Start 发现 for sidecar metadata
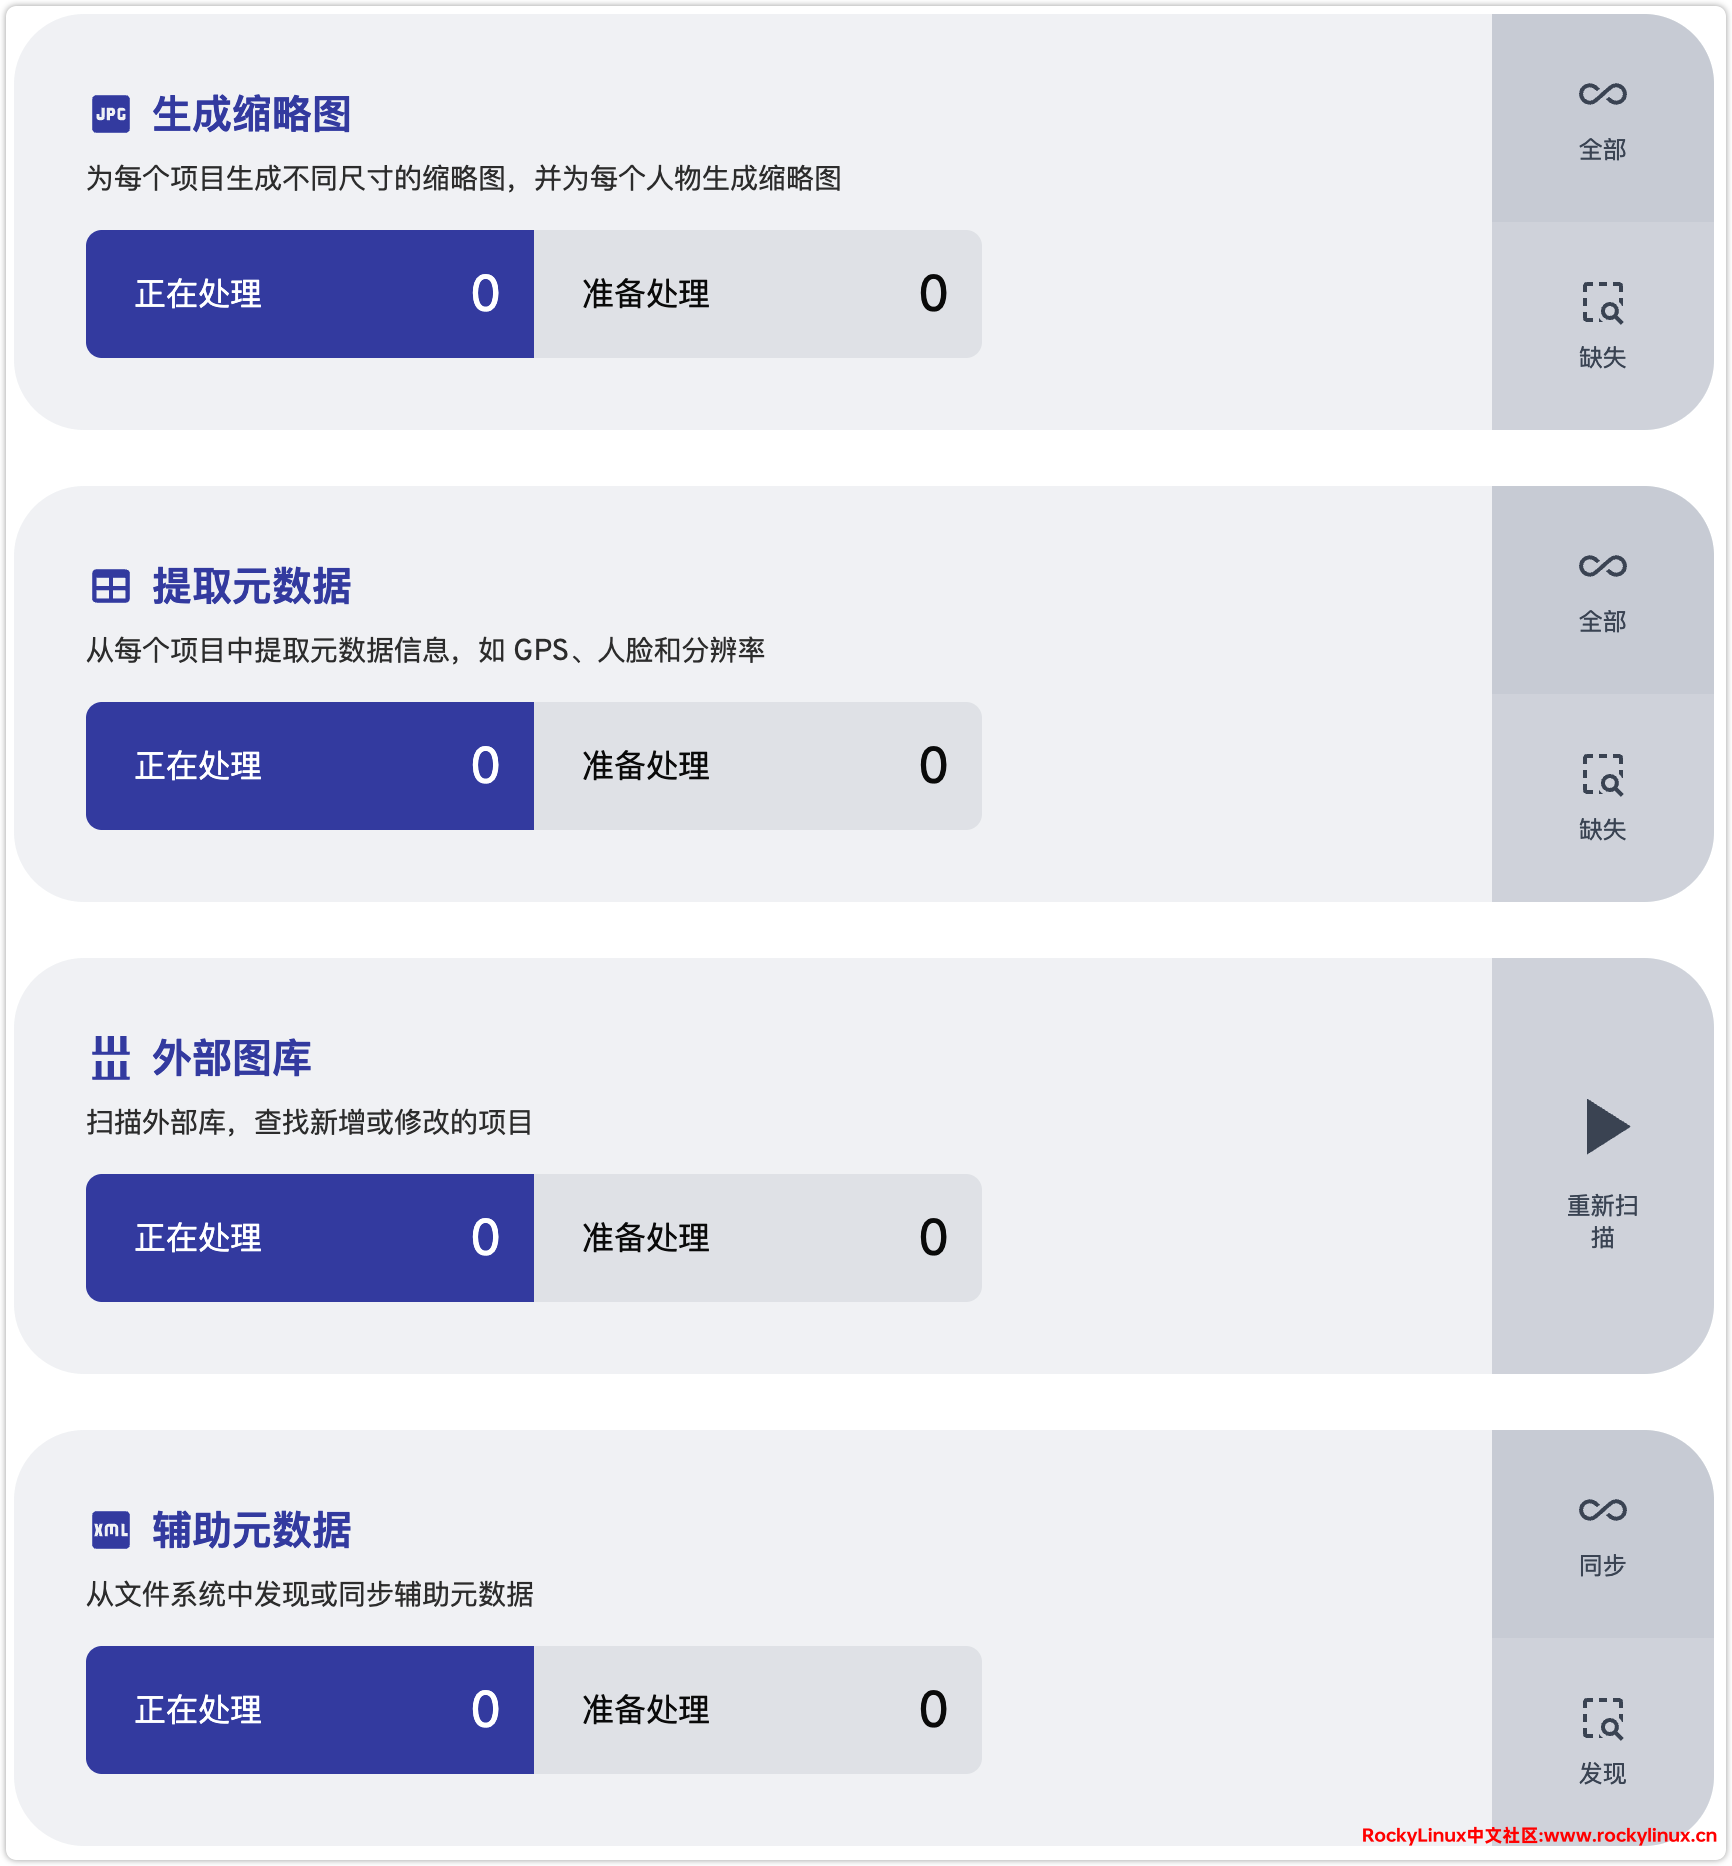1732x1866 pixels. coord(1602,1742)
